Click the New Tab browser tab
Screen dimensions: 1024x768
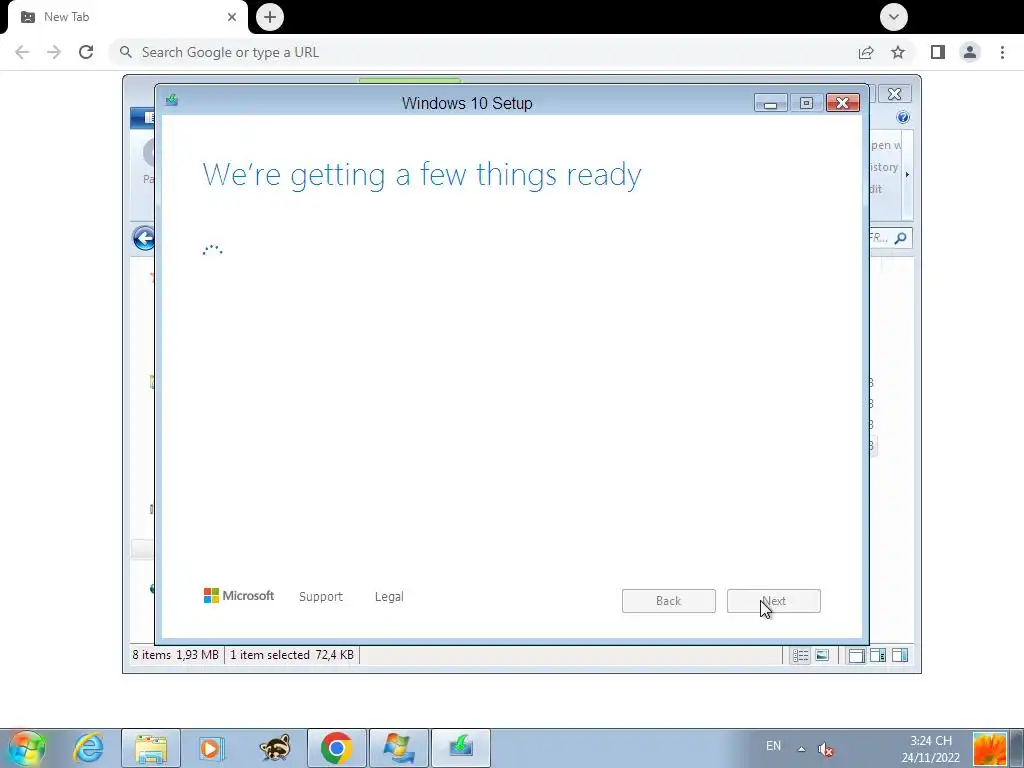tap(127, 17)
